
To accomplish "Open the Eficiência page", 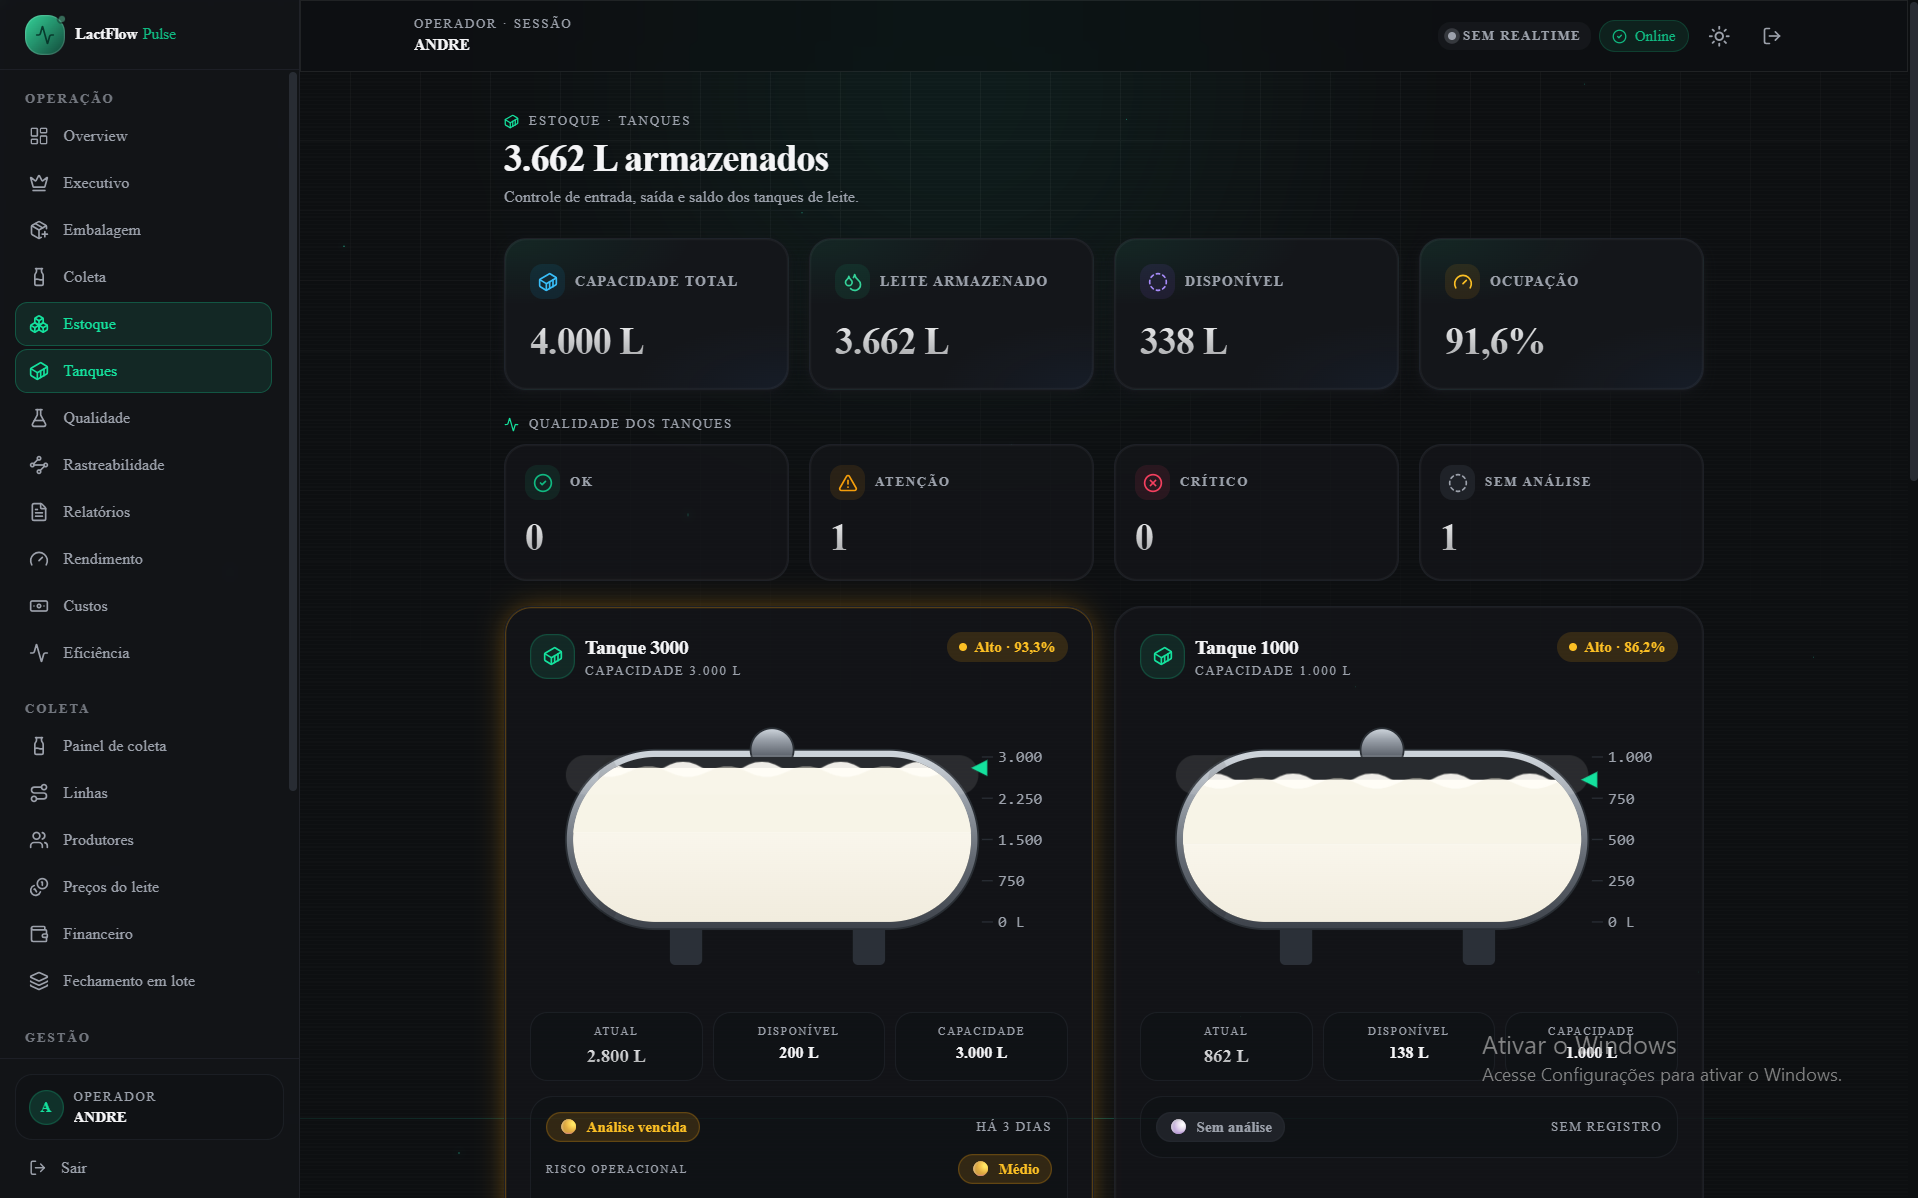I will 143,653.
